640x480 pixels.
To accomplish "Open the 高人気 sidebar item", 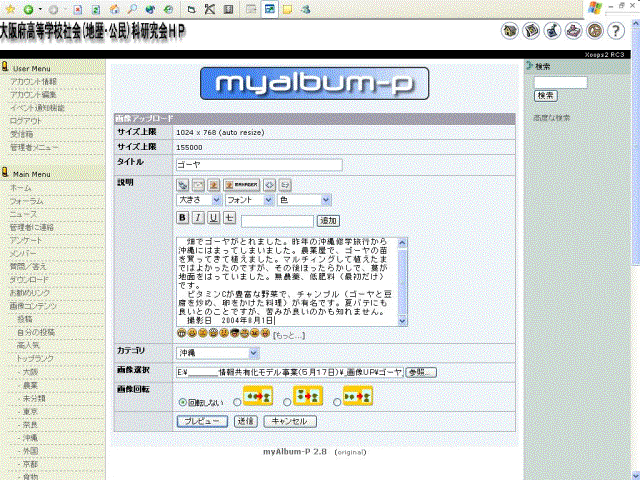I will 28,345.
